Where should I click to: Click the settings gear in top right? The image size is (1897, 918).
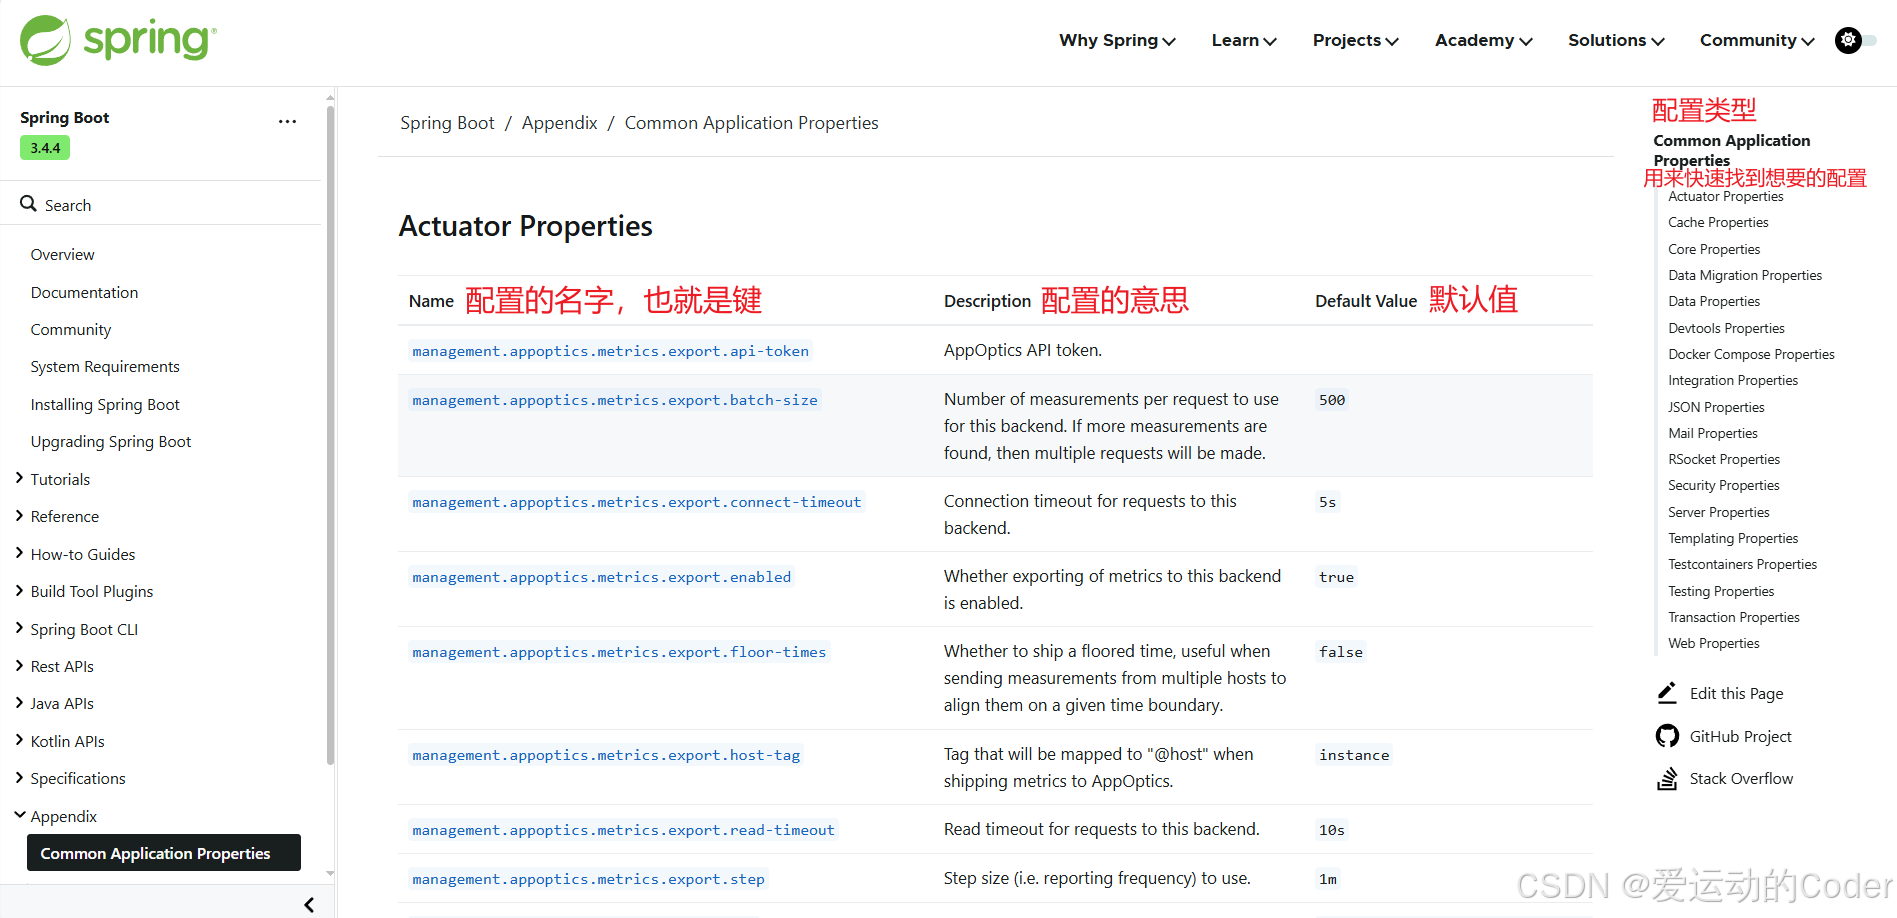[x=1847, y=40]
